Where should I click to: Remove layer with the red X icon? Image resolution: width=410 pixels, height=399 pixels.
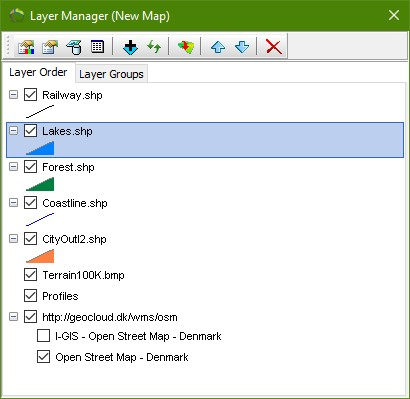pyautogui.click(x=274, y=47)
